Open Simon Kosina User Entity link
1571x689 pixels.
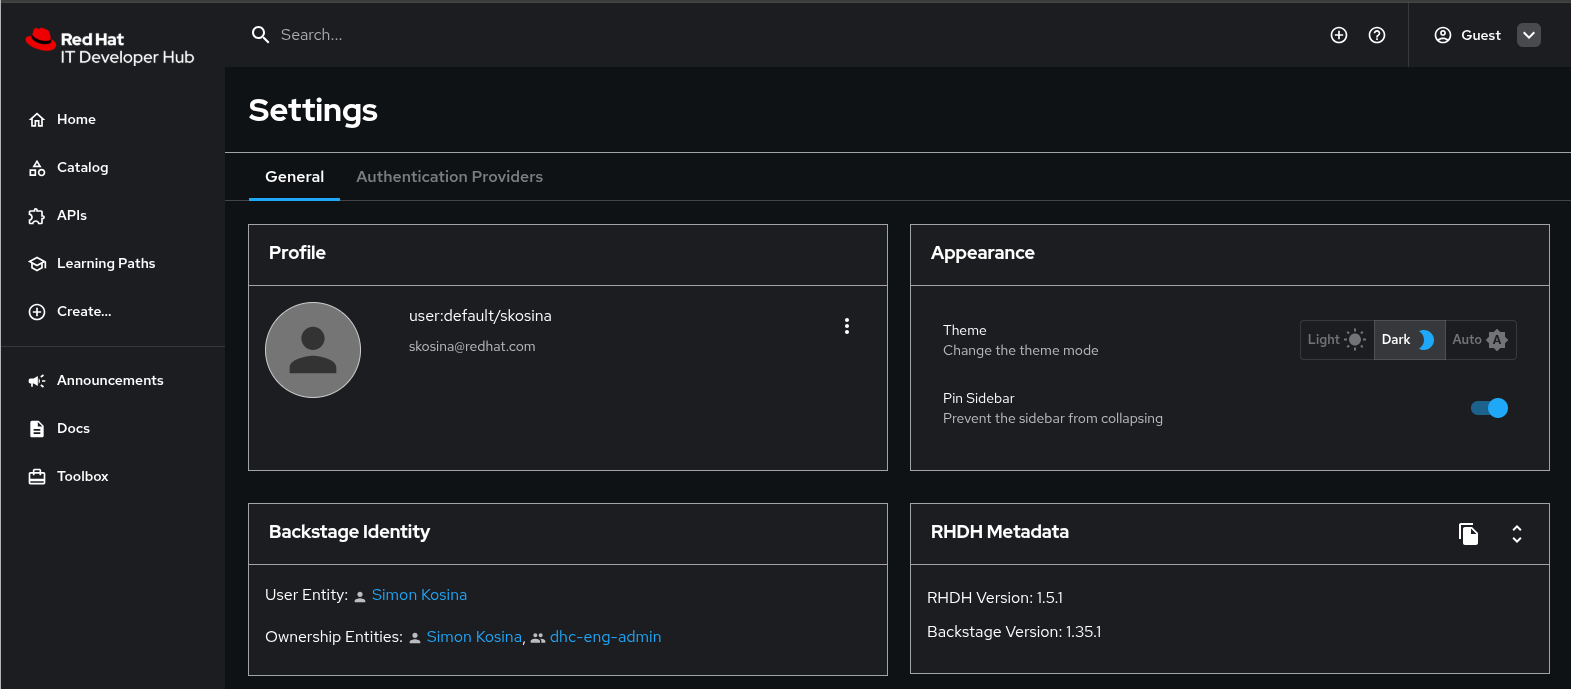click(419, 595)
